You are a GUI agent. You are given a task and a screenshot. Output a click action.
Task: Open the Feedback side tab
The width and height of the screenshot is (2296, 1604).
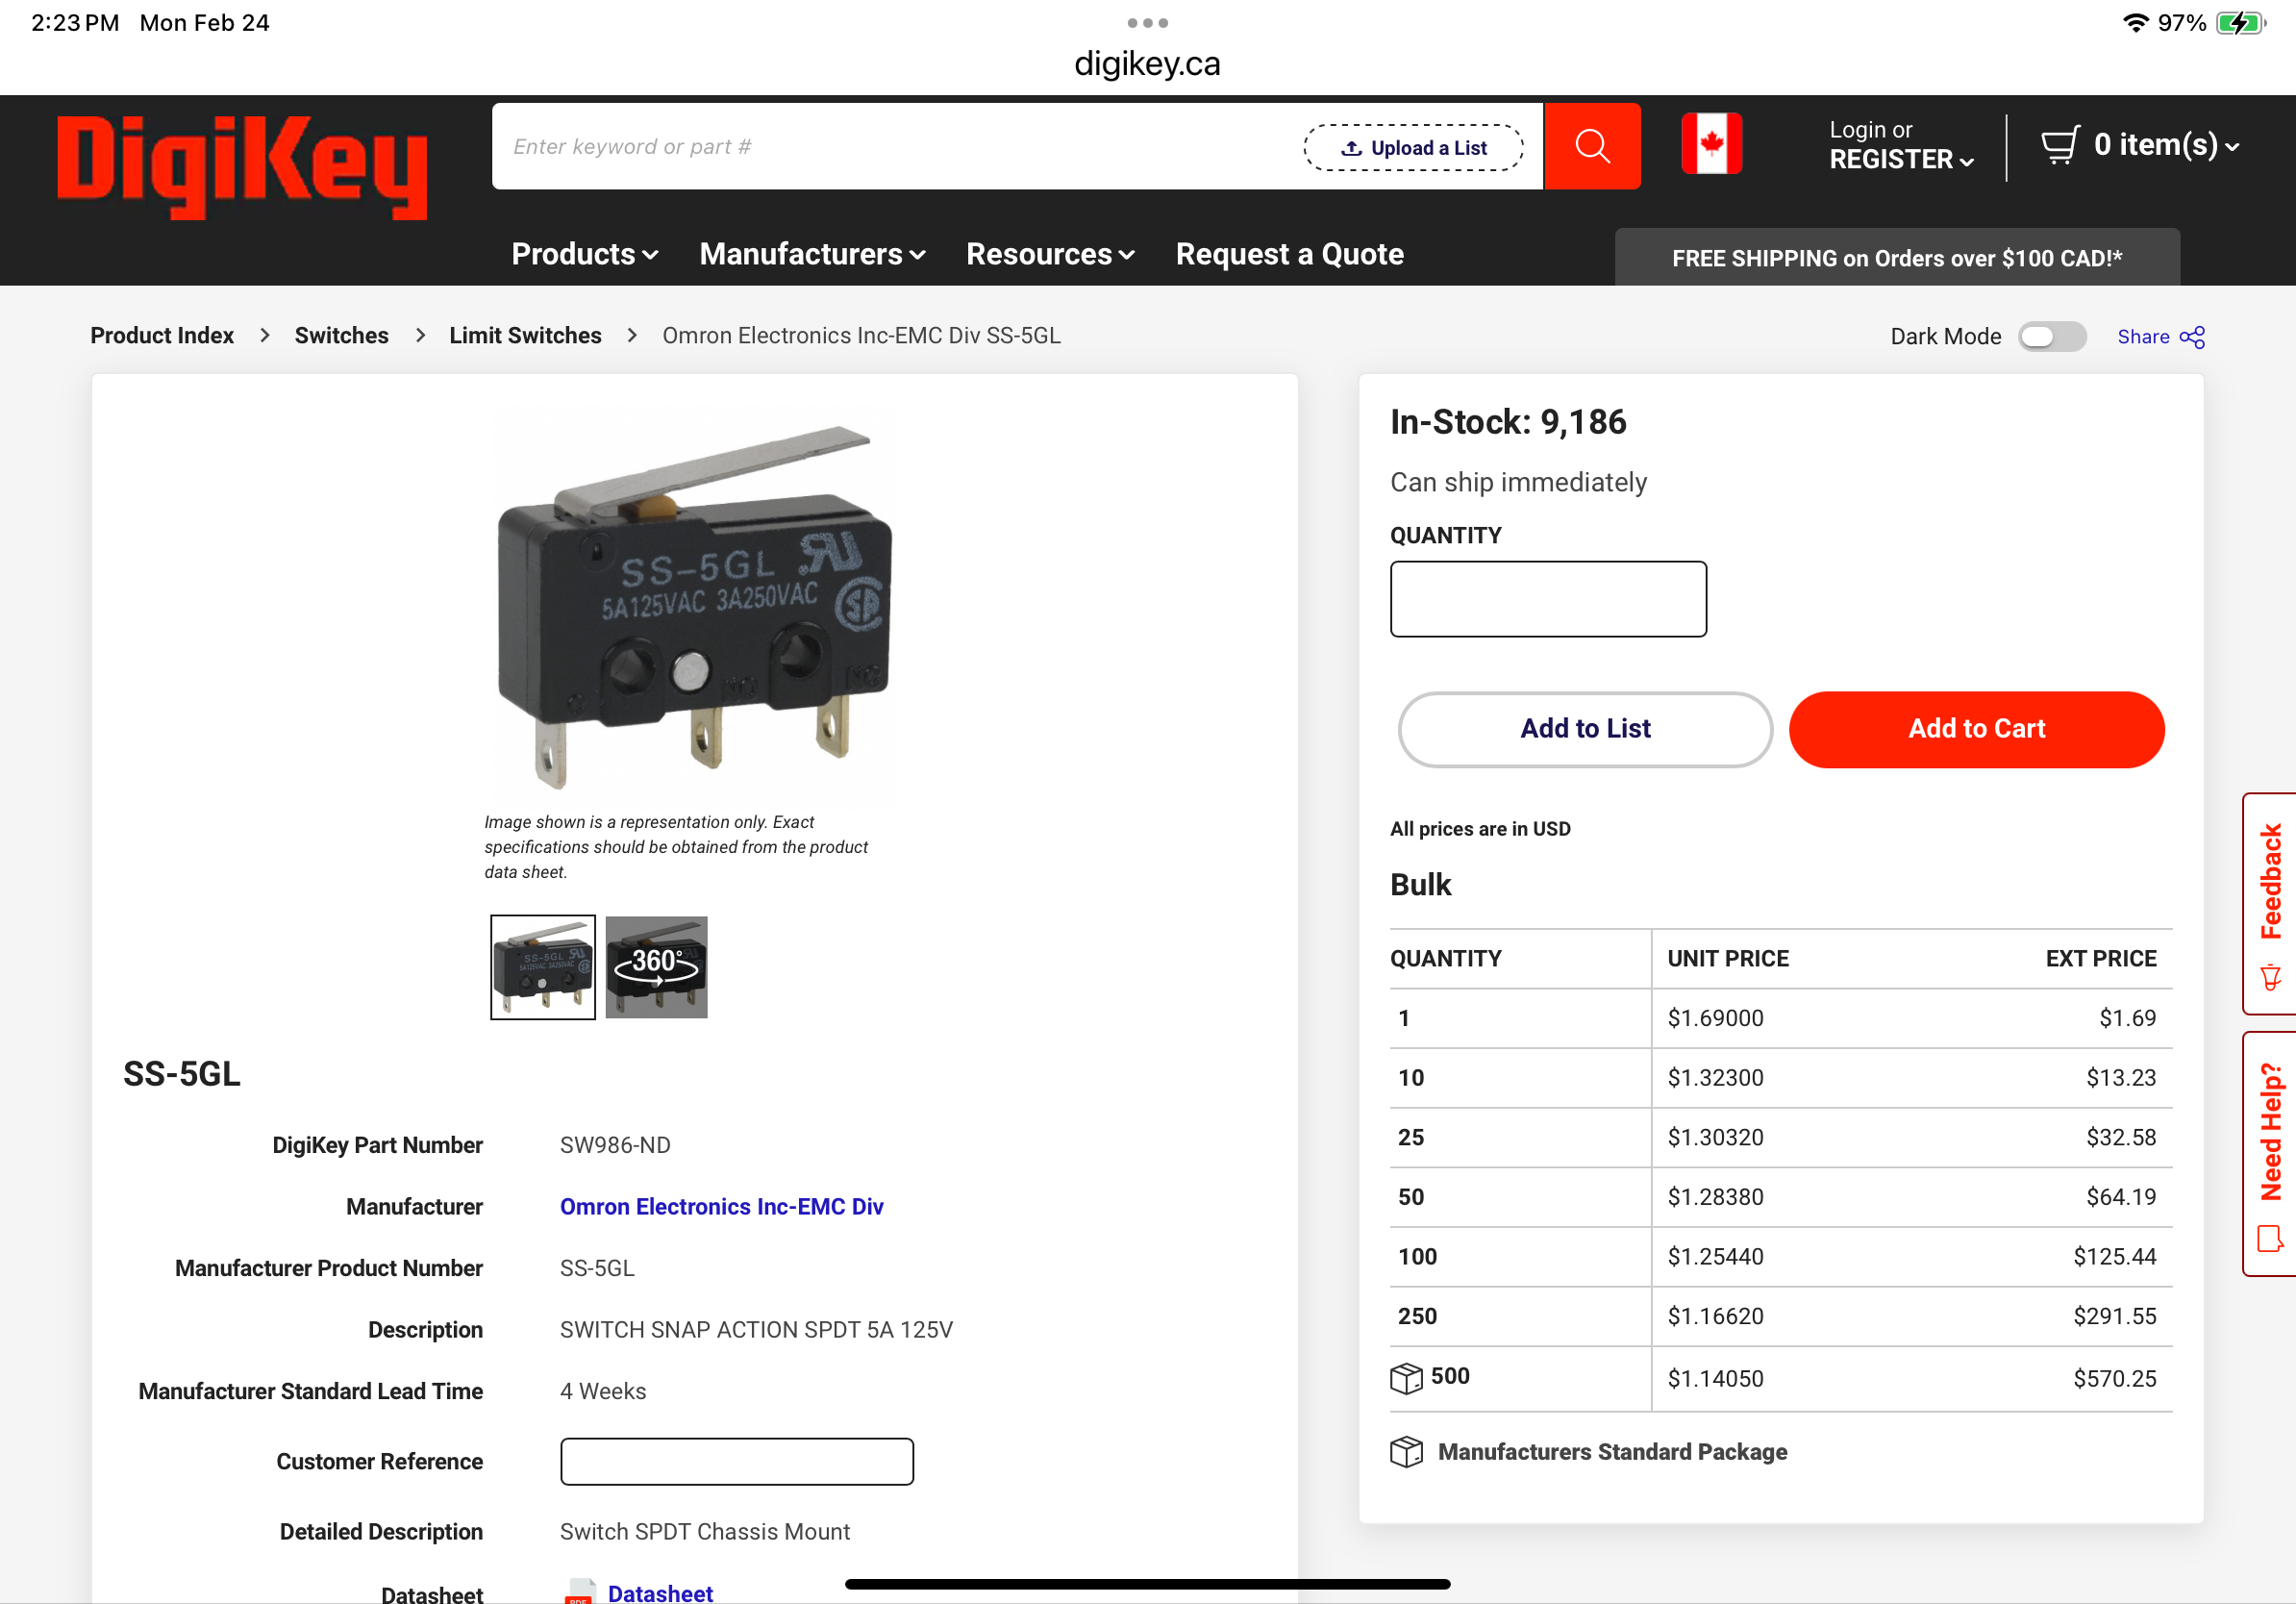click(x=2270, y=903)
